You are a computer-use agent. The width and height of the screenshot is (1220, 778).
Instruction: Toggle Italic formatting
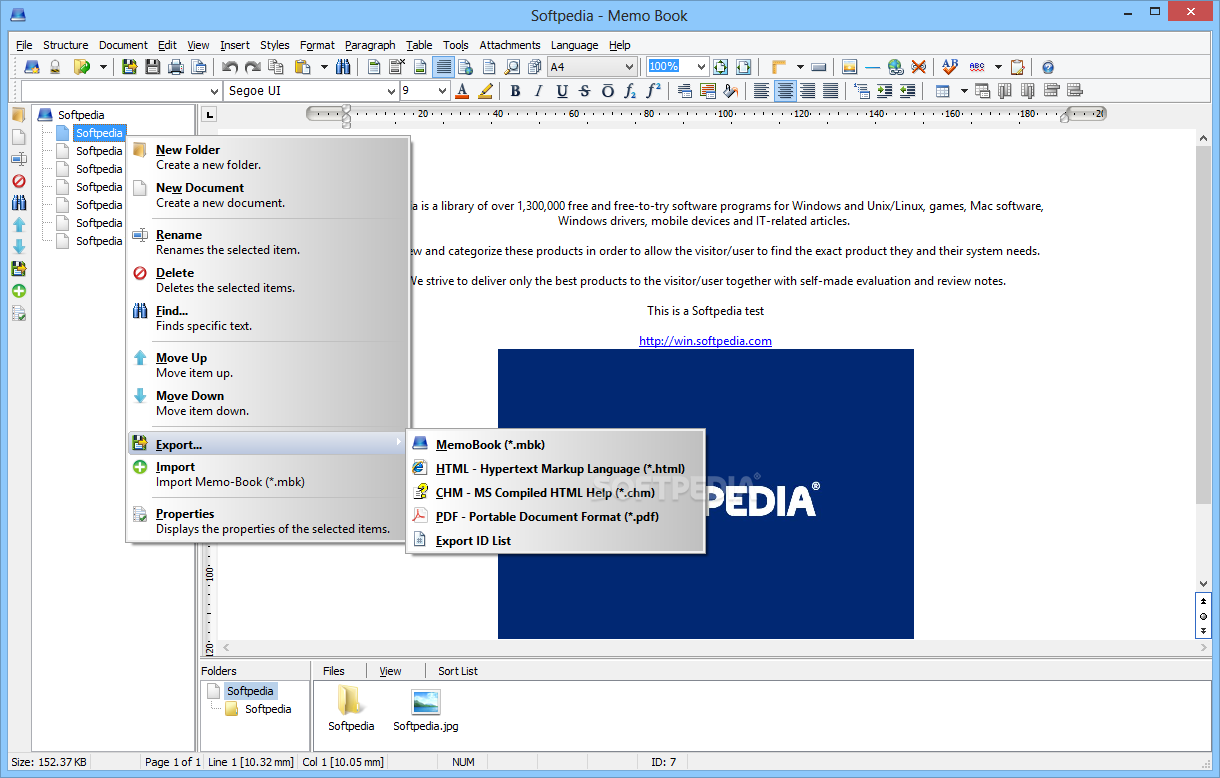[538, 91]
